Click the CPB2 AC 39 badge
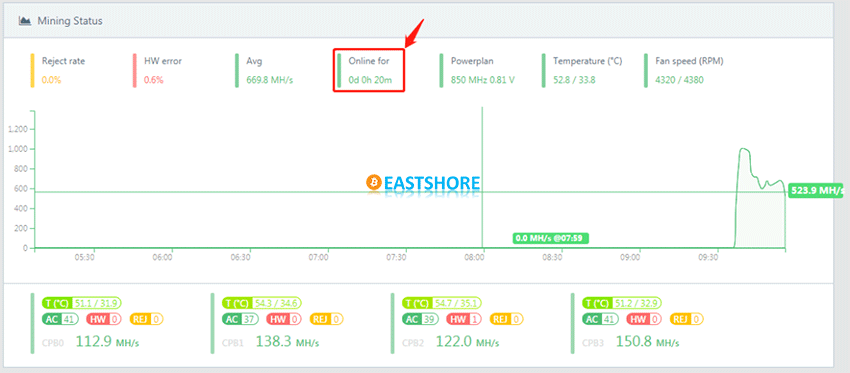This screenshot has height=373, width=850. click(x=421, y=319)
